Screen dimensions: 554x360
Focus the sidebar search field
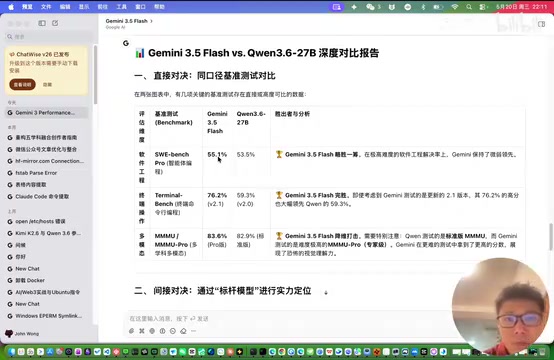(x=49, y=36)
